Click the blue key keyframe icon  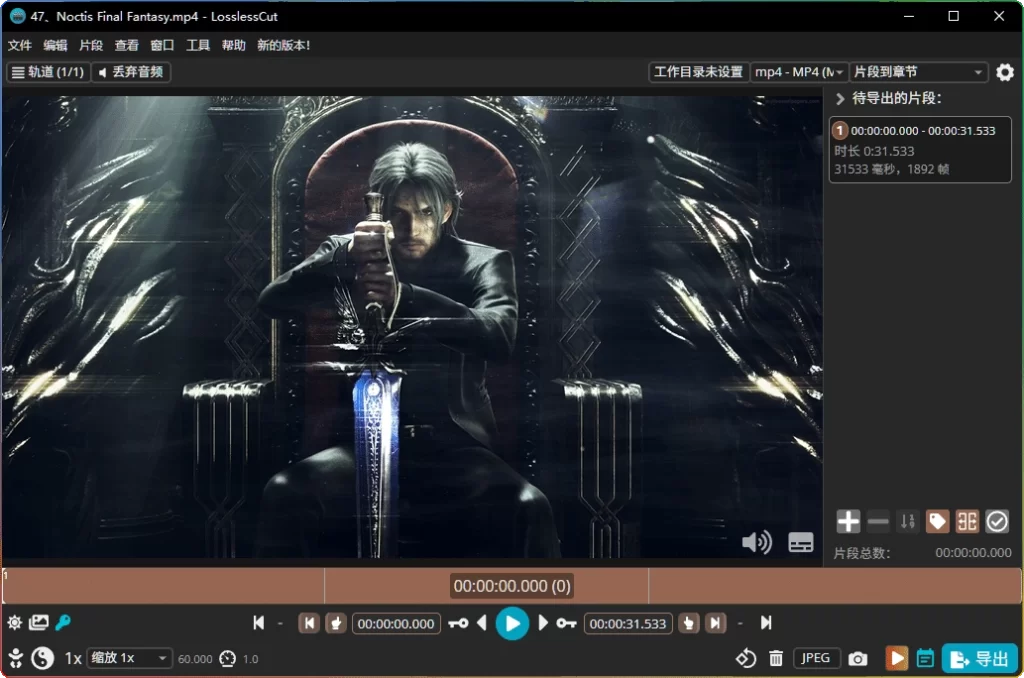[63, 623]
